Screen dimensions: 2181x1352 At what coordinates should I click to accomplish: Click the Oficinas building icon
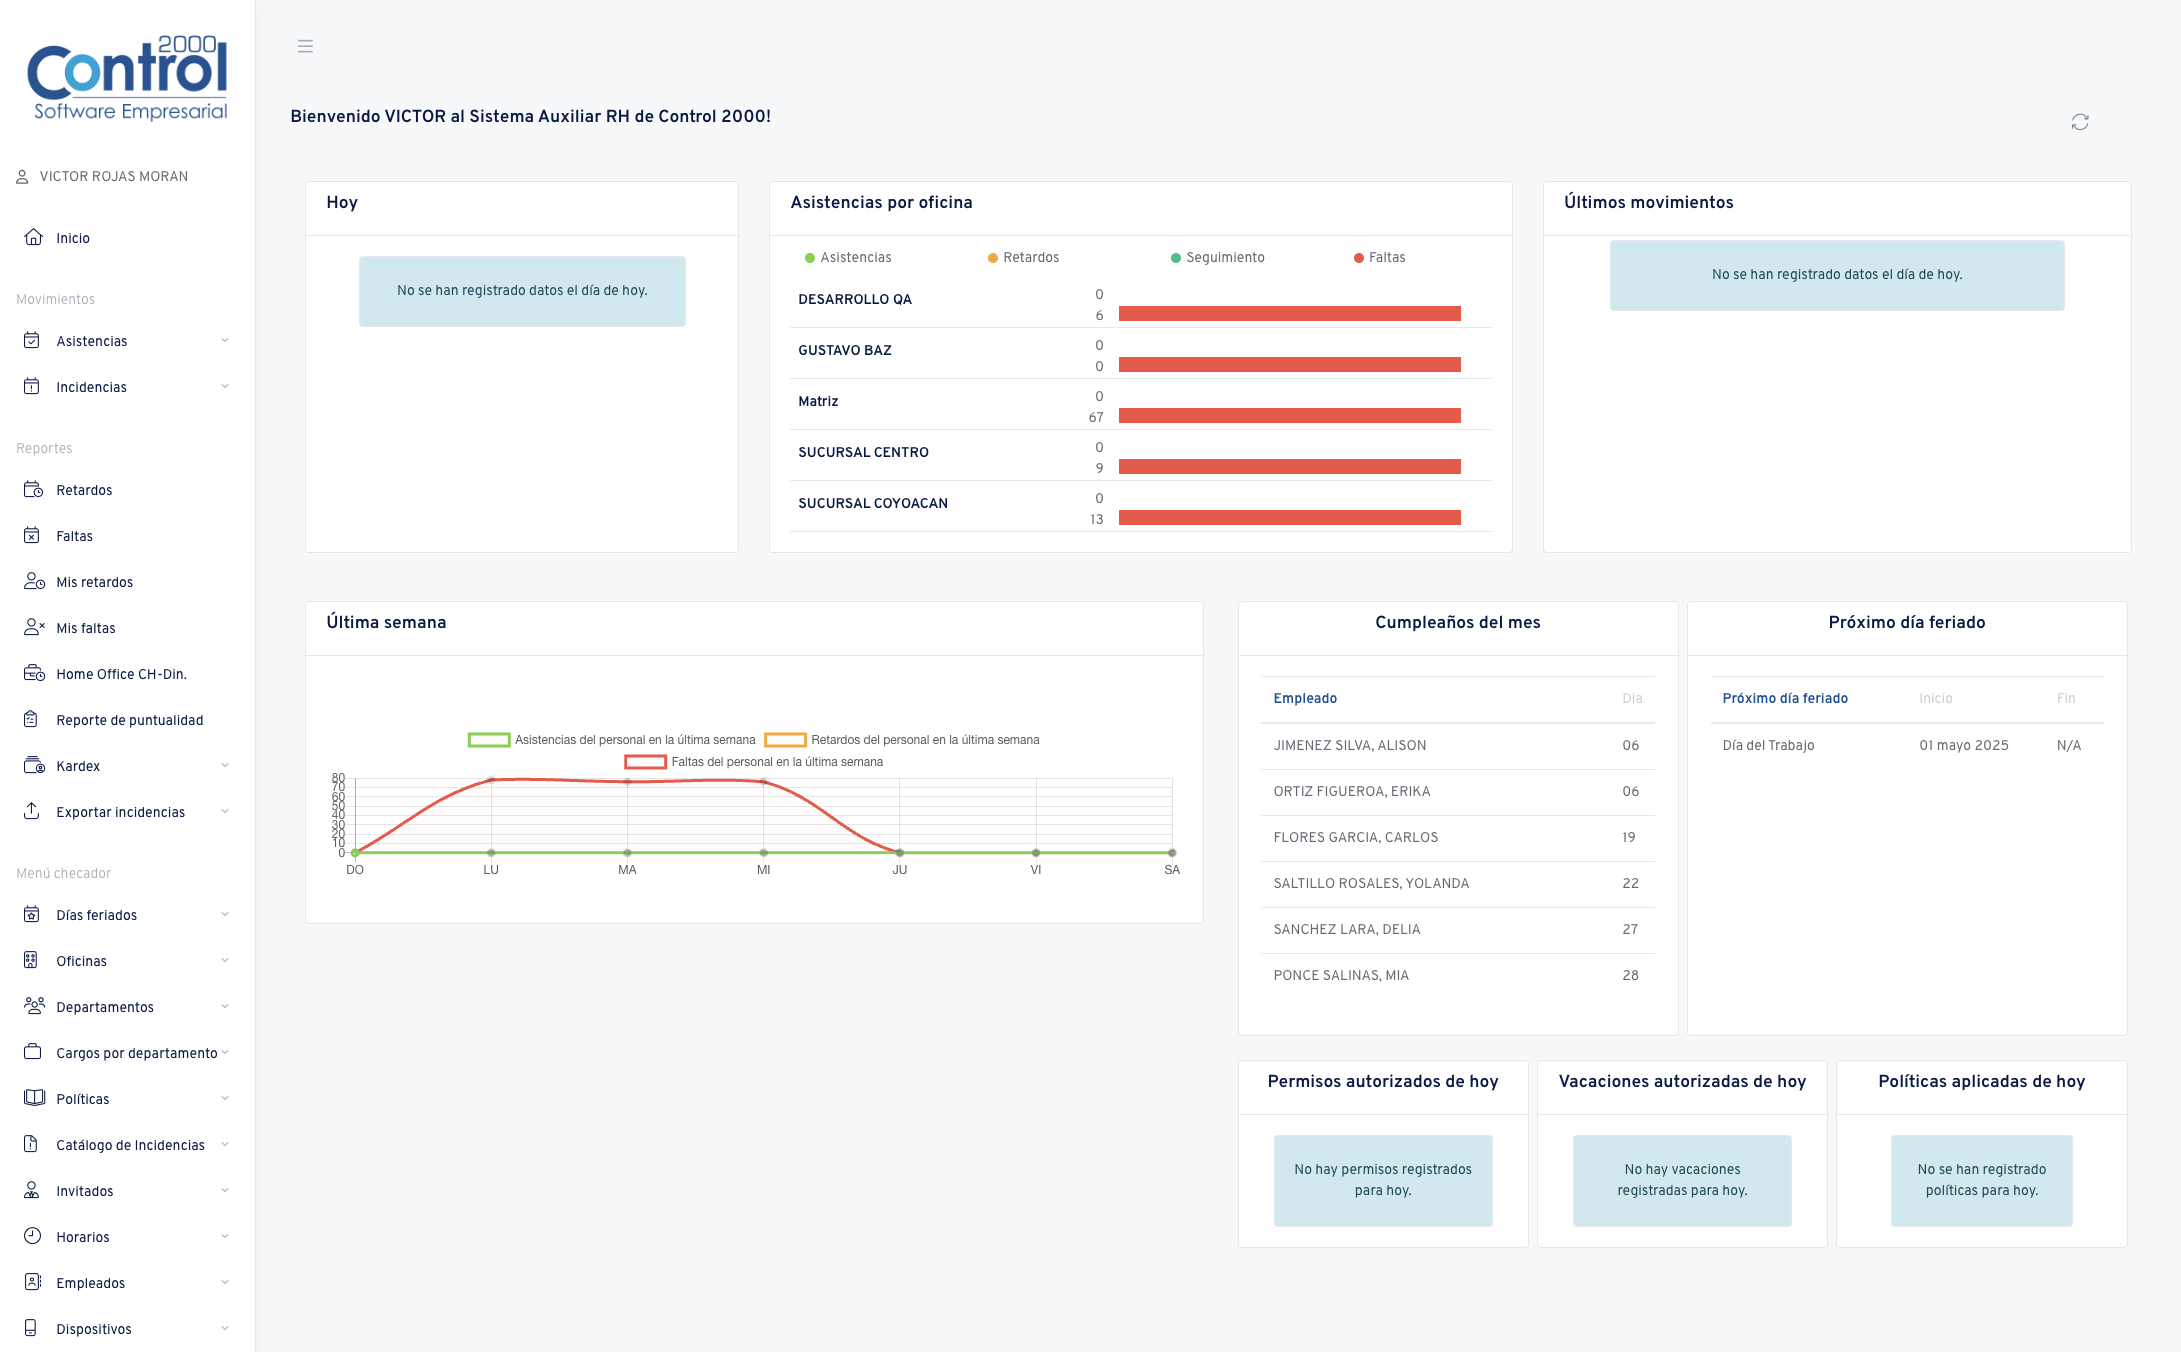pyautogui.click(x=31, y=960)
